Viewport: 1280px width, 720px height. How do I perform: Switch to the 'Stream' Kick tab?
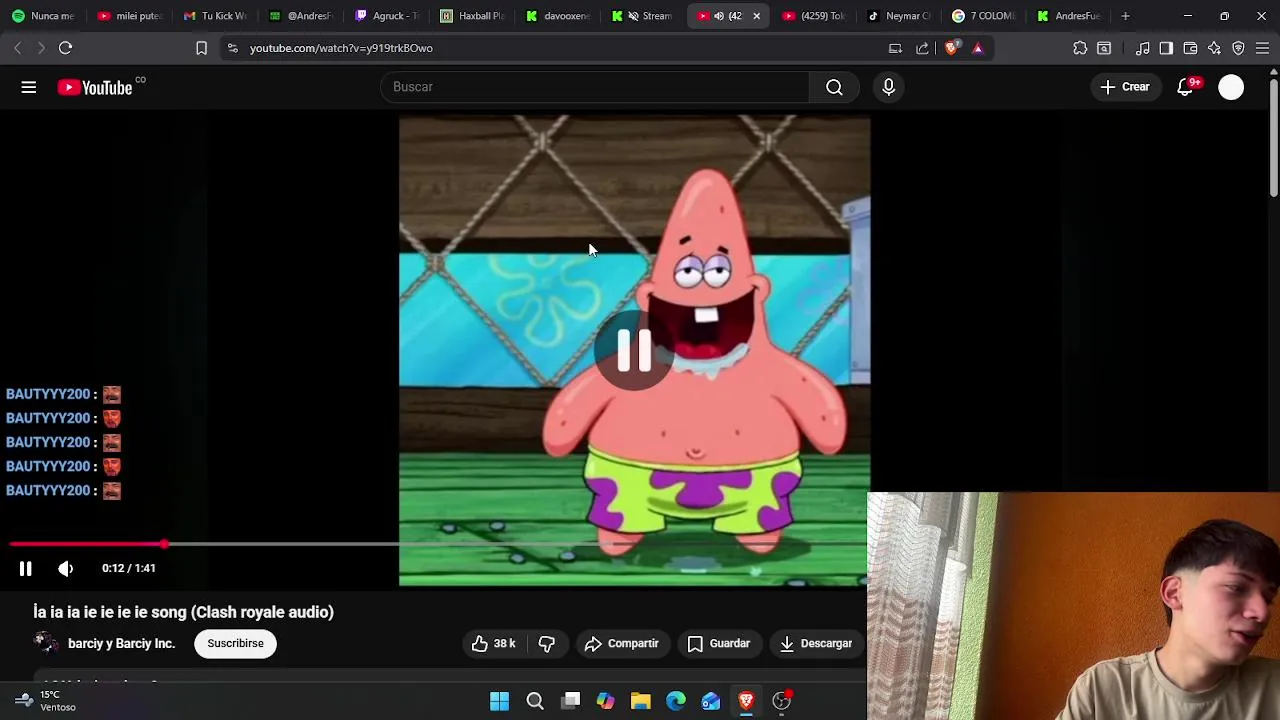coord(645,16)
